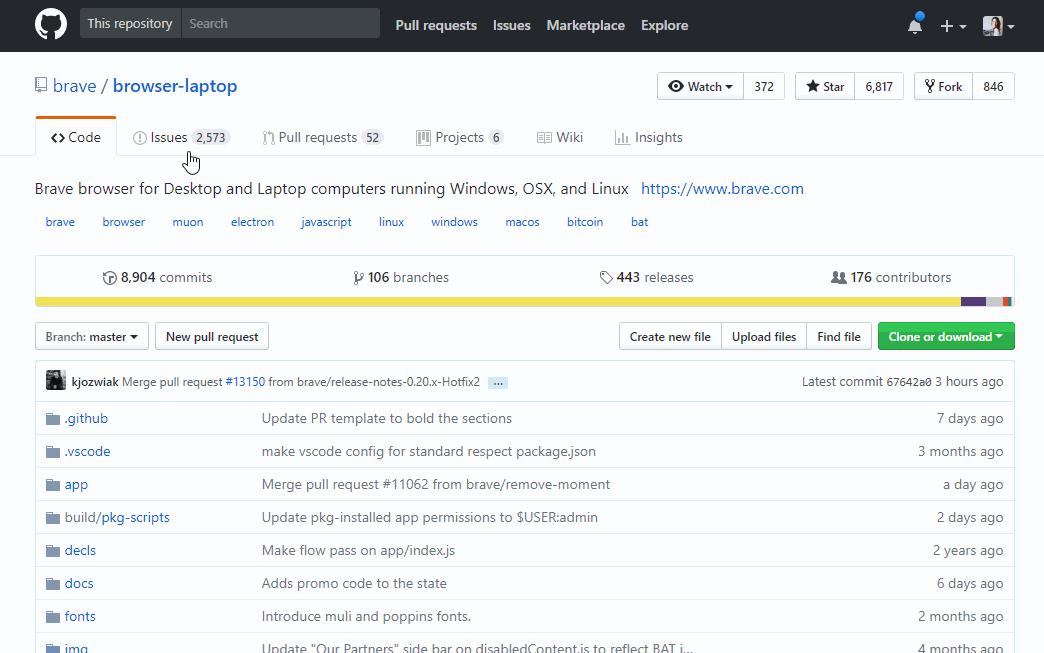Viewport: 1044px width, 653px height.
Task: Select the macos topic tag
Action: [522, 222]
